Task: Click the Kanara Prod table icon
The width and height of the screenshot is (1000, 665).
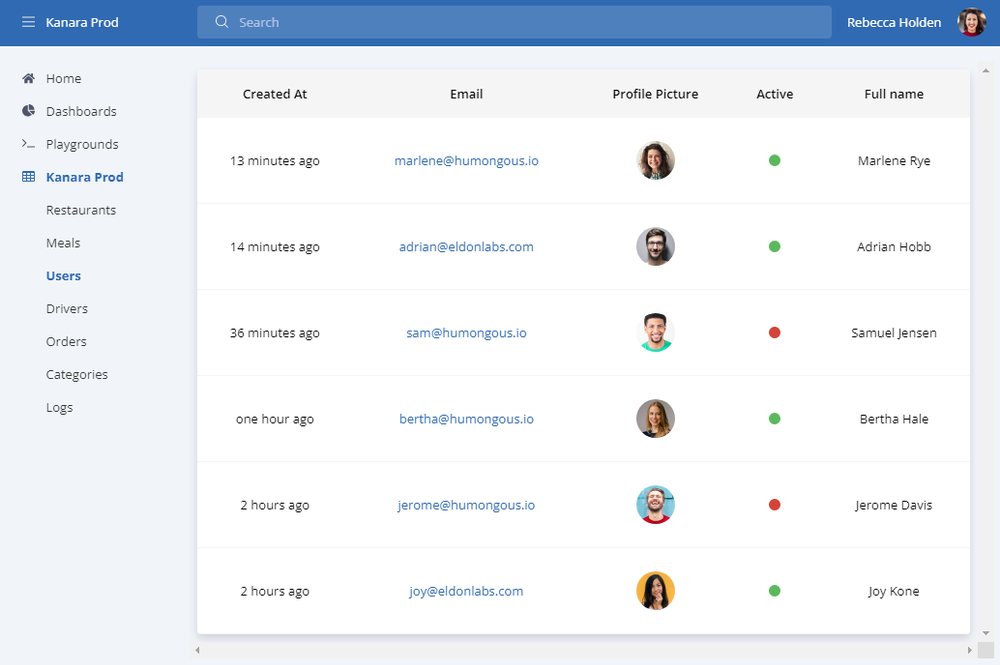Action: pyautogui.click(x=28, y=177)
